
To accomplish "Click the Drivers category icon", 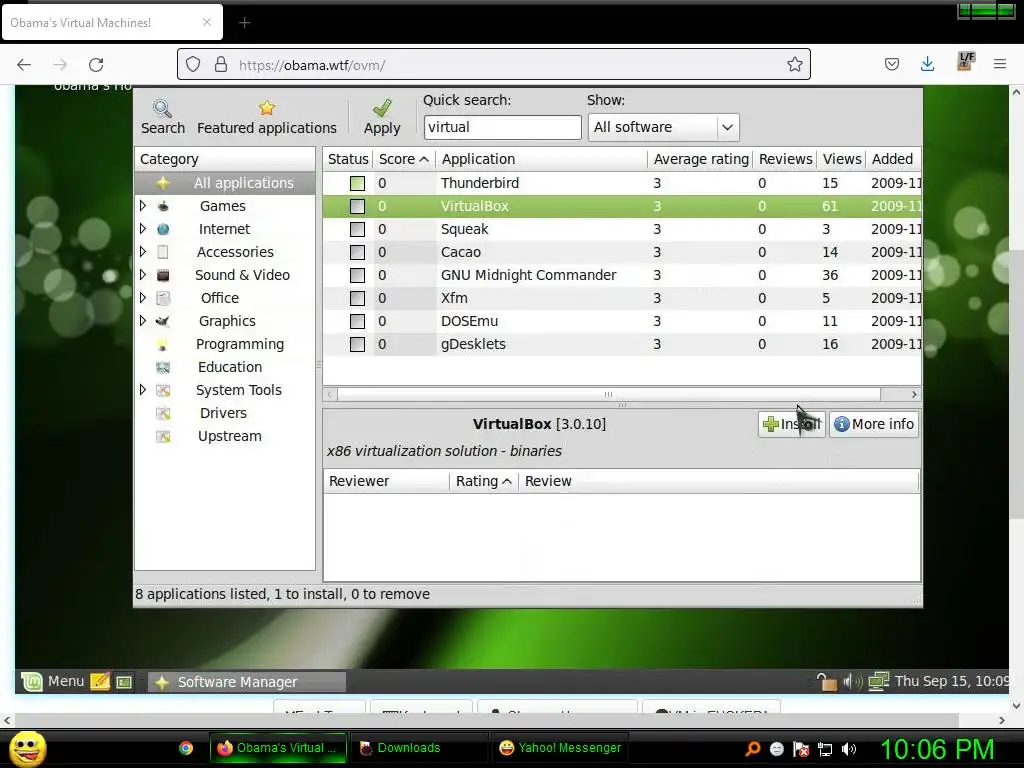I will [x=163, y=413].
